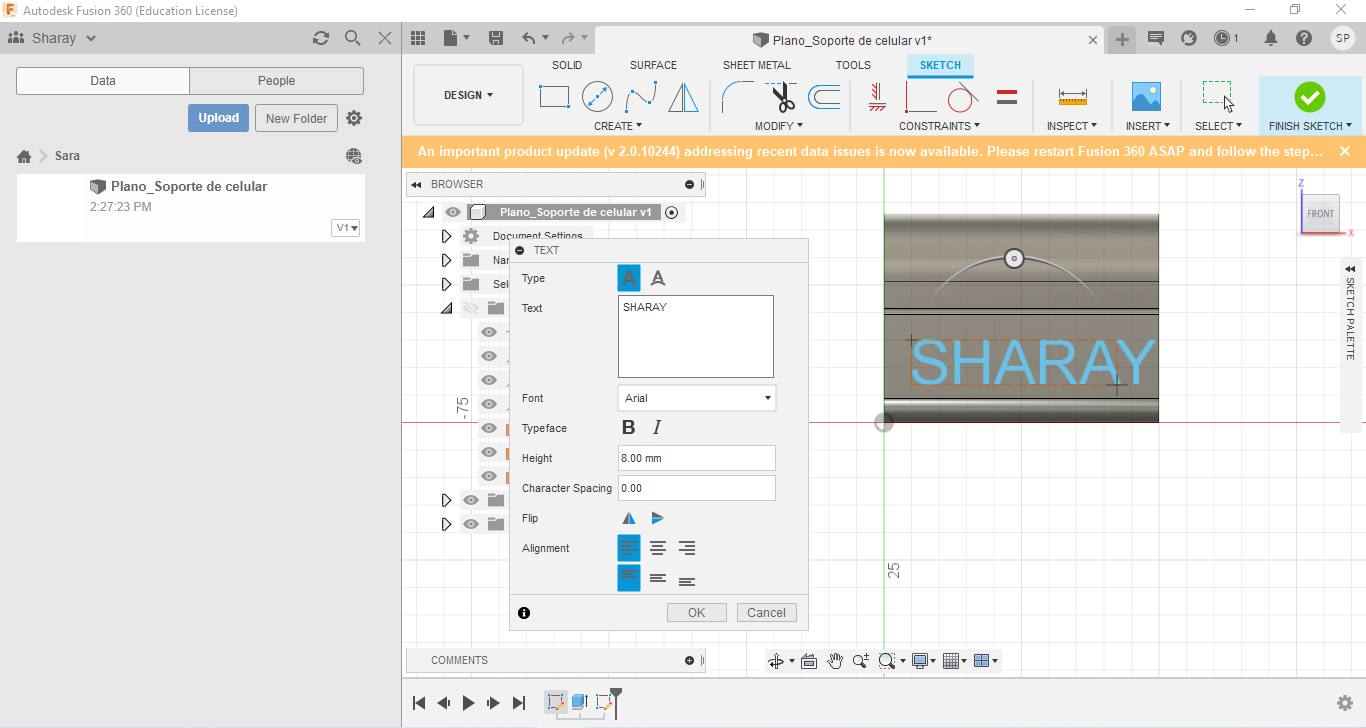
Task: Click the green Finish Sketch checkmark
Action: coord(1309,97)
